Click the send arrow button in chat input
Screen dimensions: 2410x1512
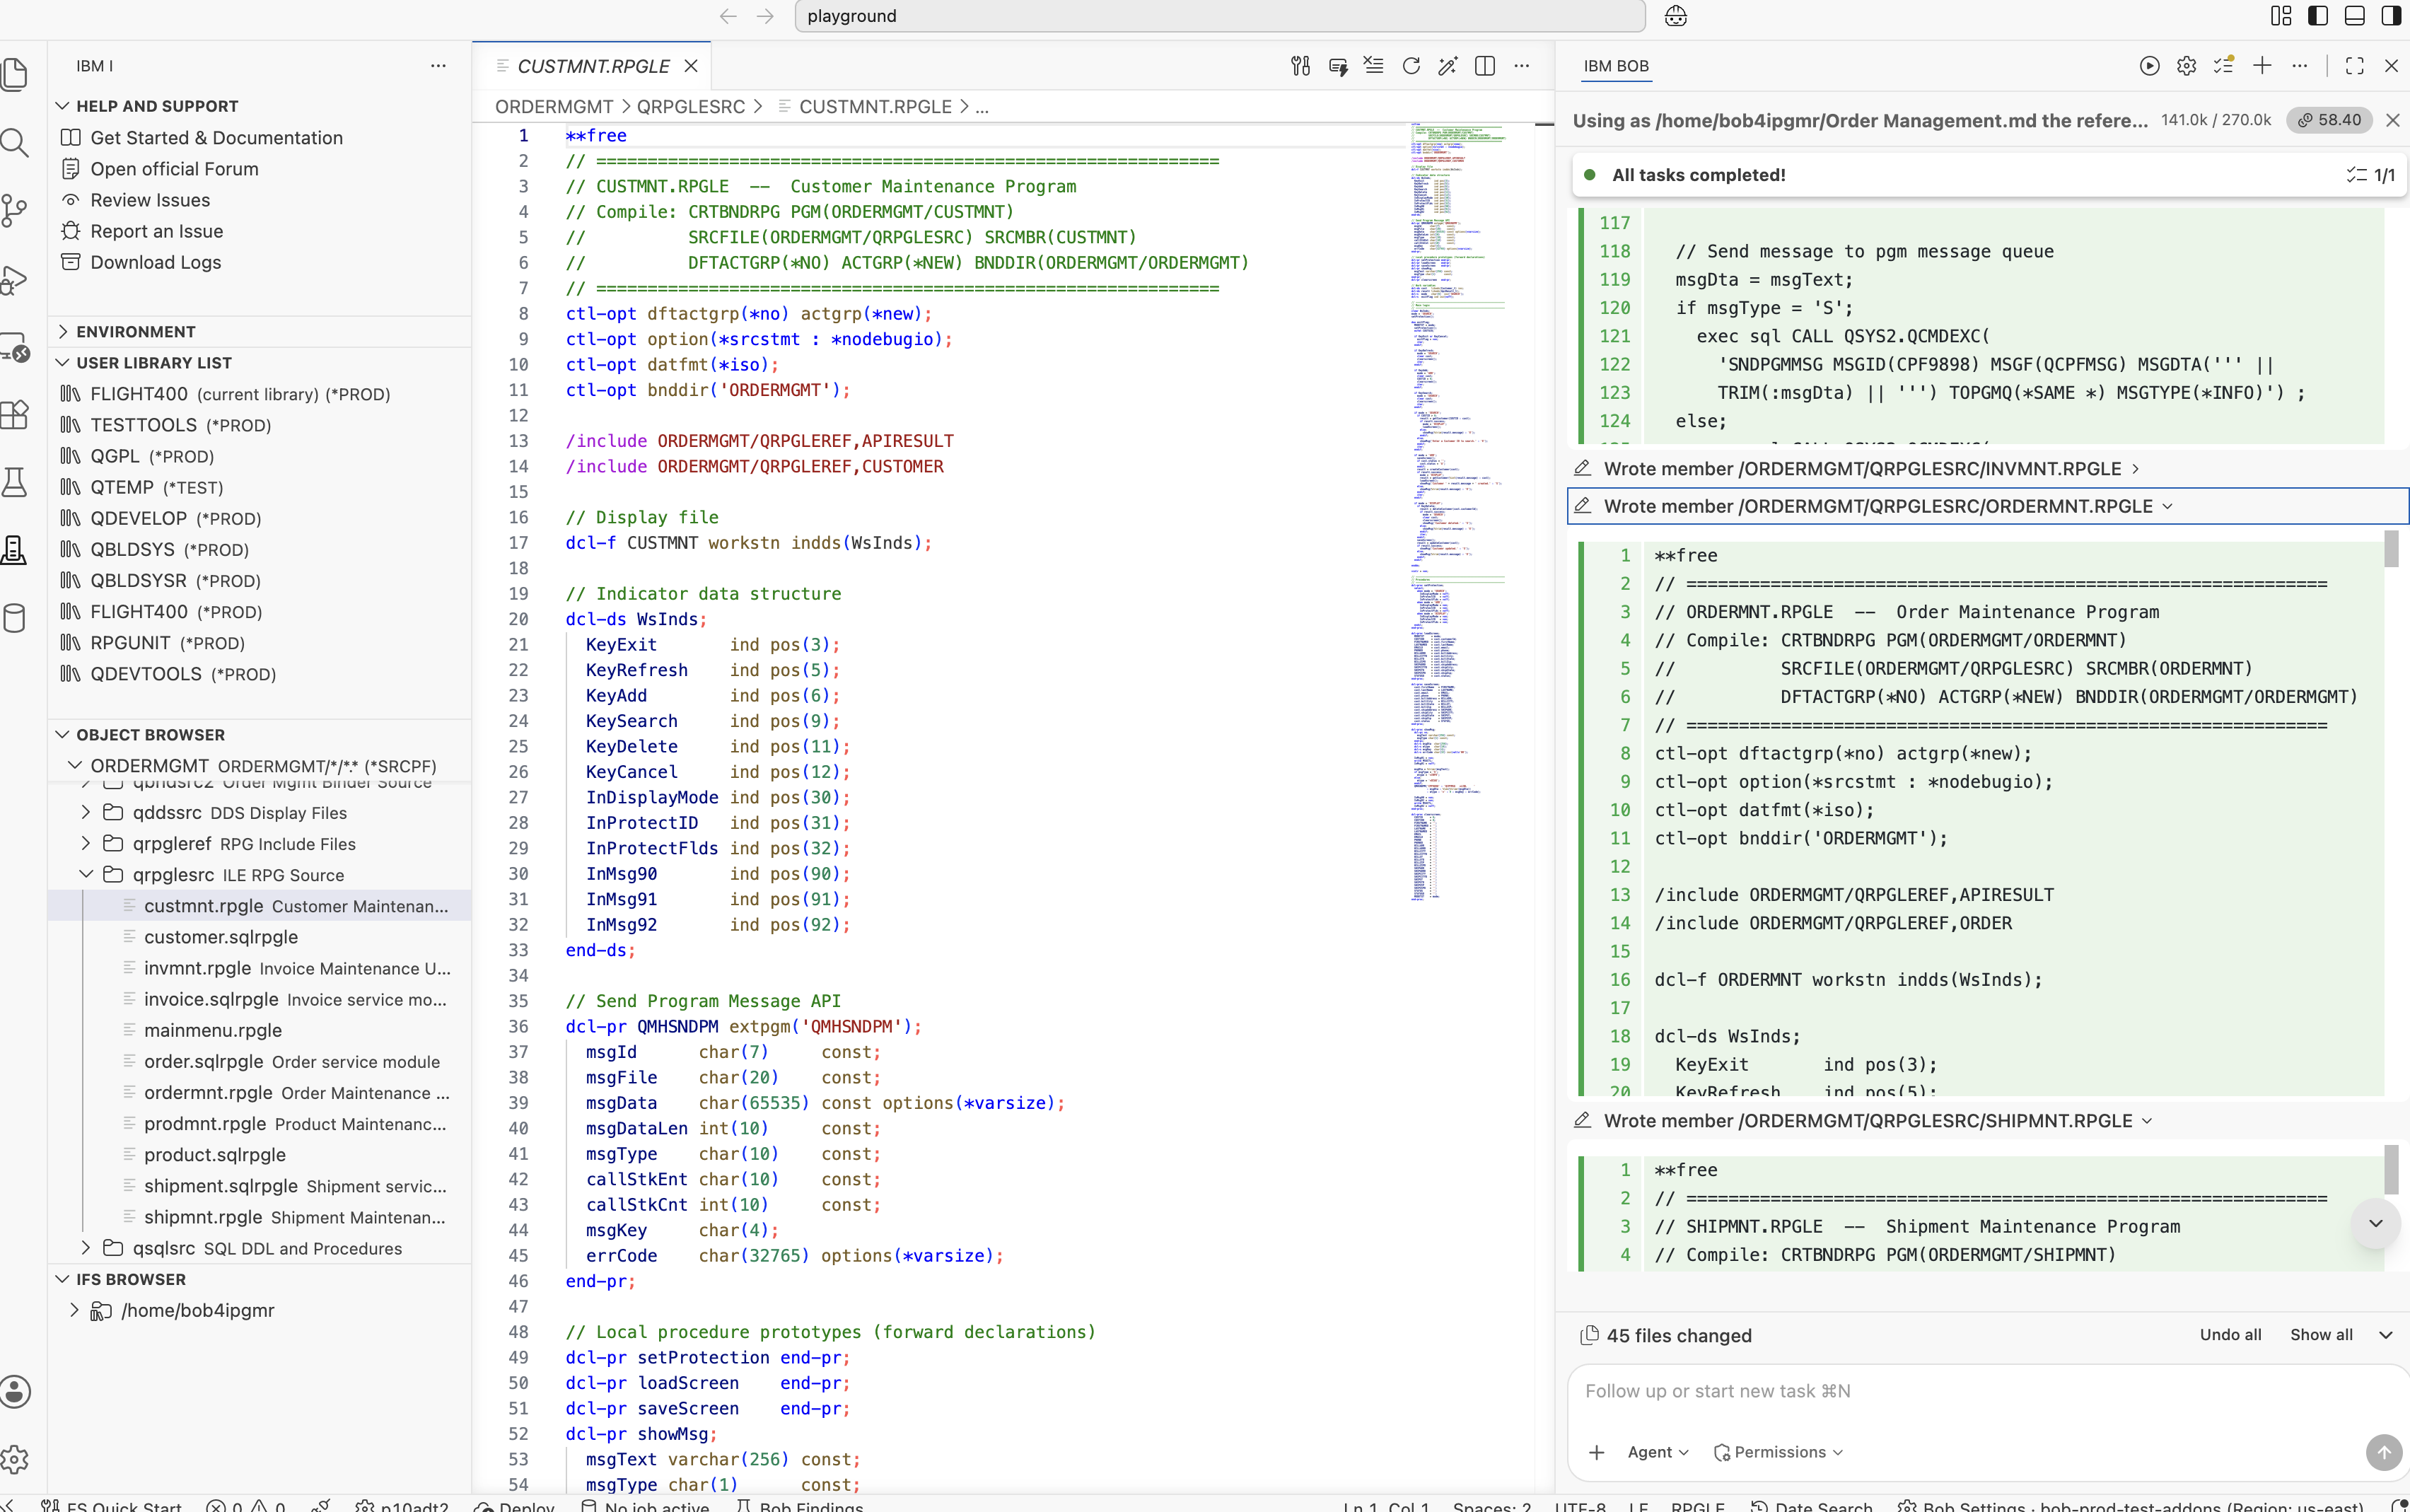click(2384, 1452)
